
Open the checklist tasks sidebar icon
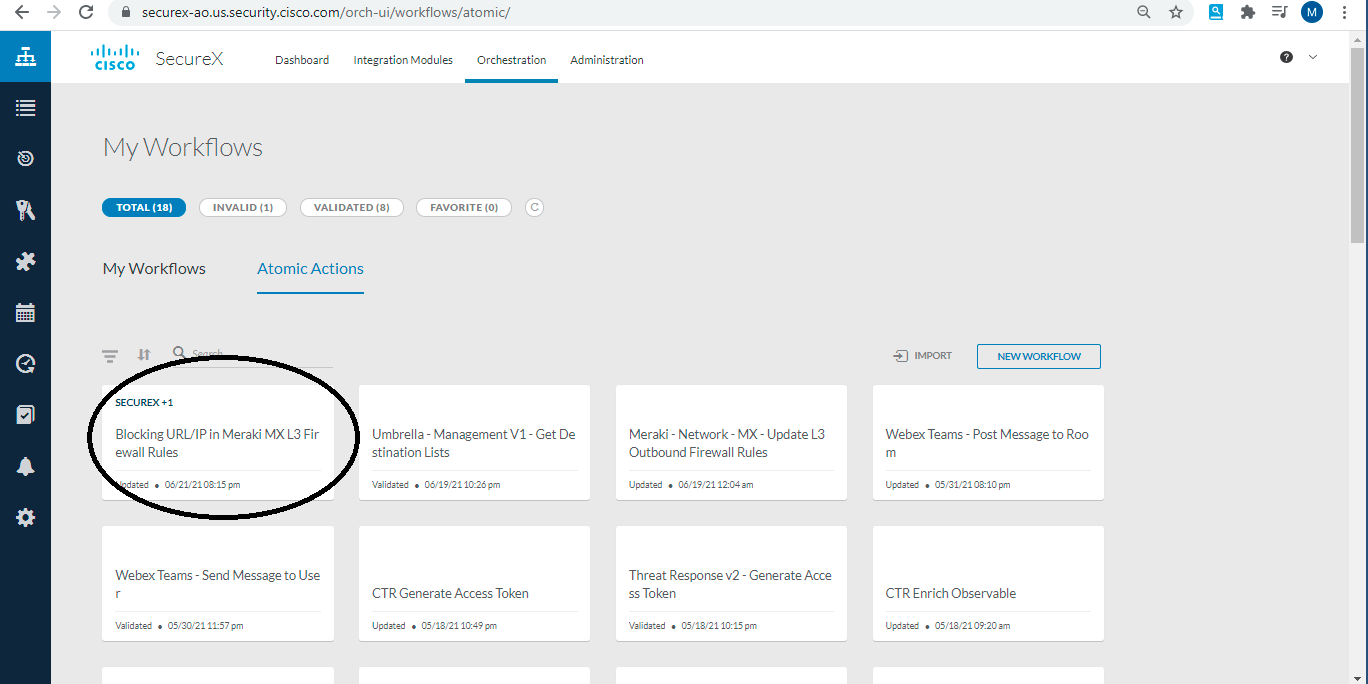click(x=25, y=415)
